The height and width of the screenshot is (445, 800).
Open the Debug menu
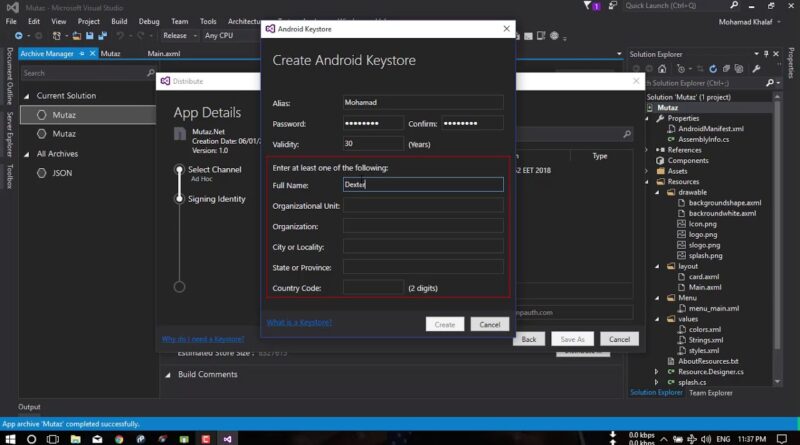(x=149, y=21)
